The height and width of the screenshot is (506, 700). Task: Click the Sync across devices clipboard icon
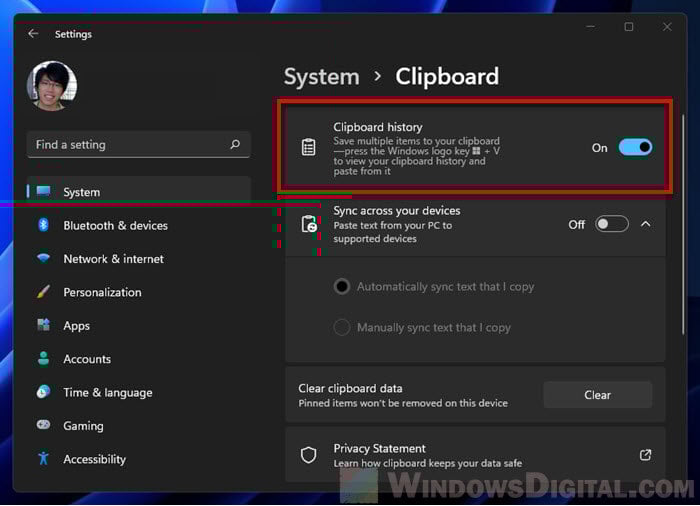(309, 224)
